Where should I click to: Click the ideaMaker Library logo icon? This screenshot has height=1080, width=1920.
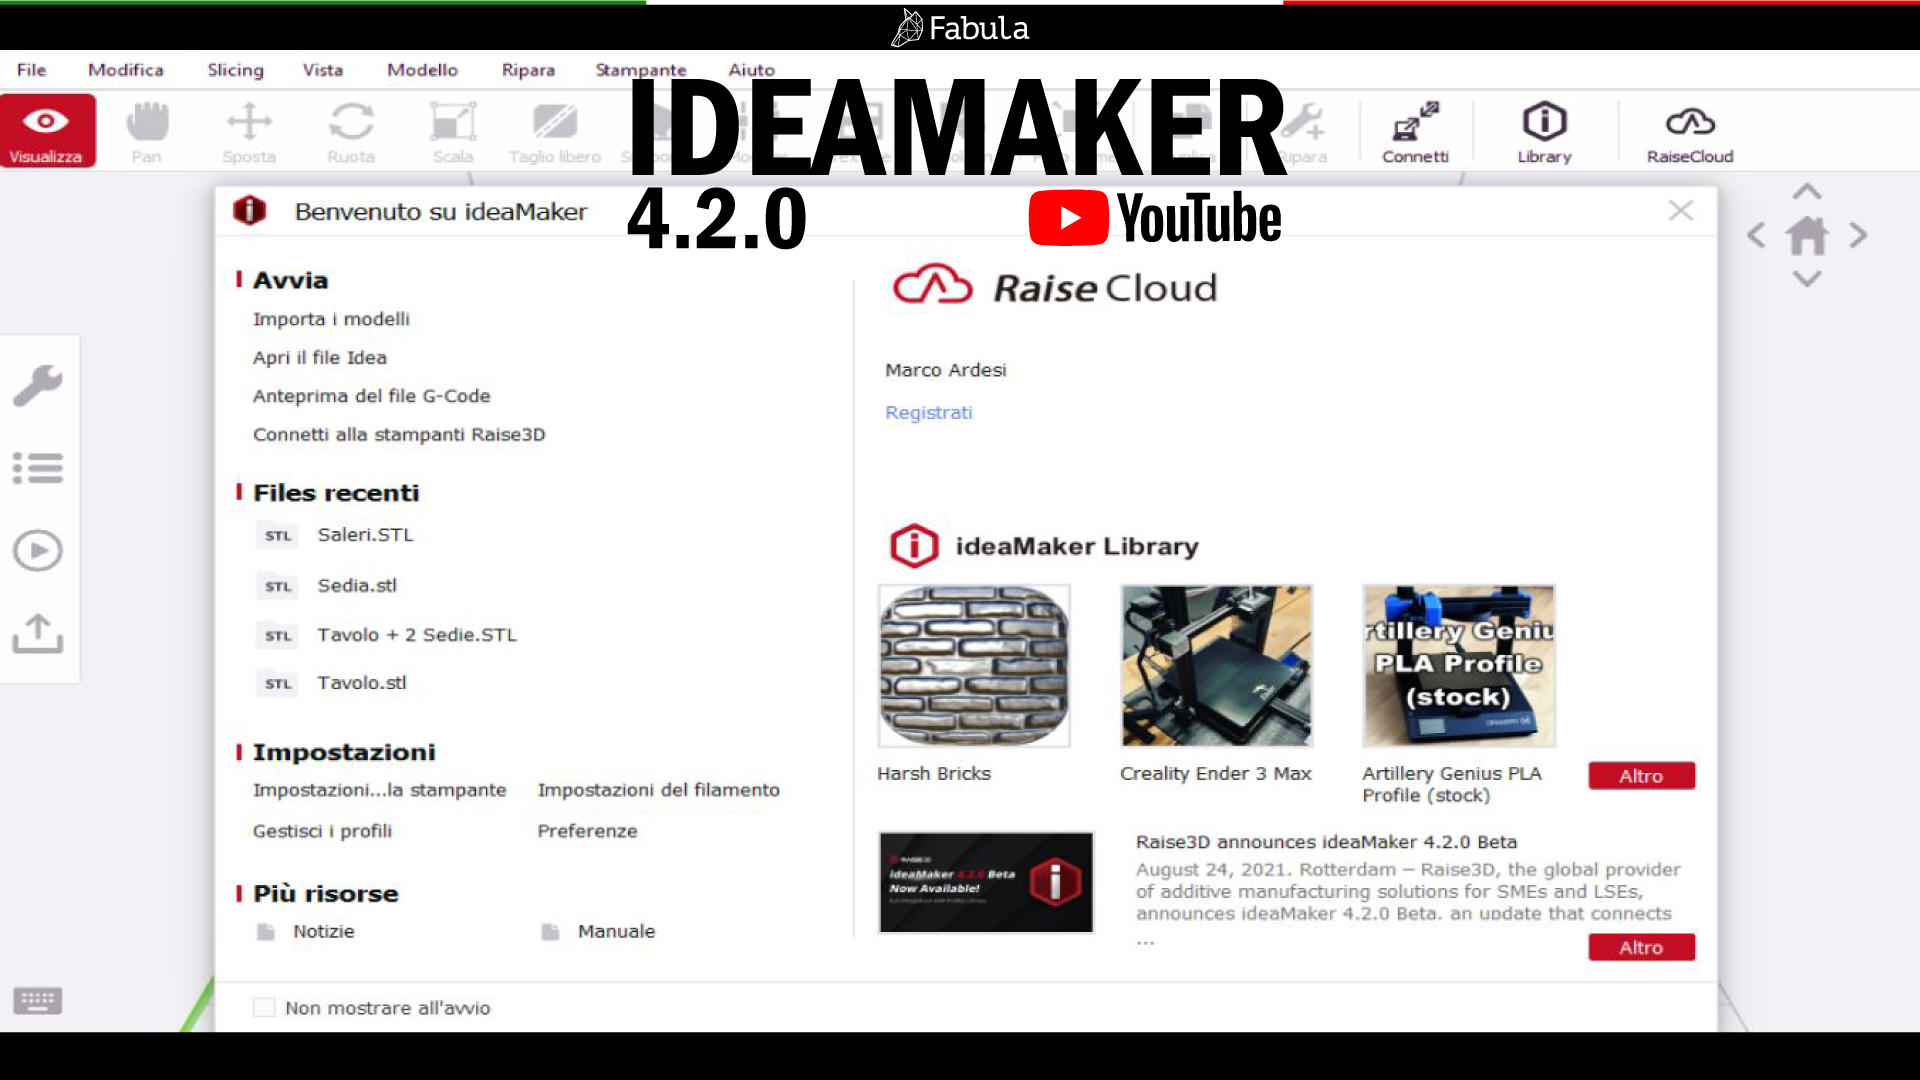click(x=914, y=546)
